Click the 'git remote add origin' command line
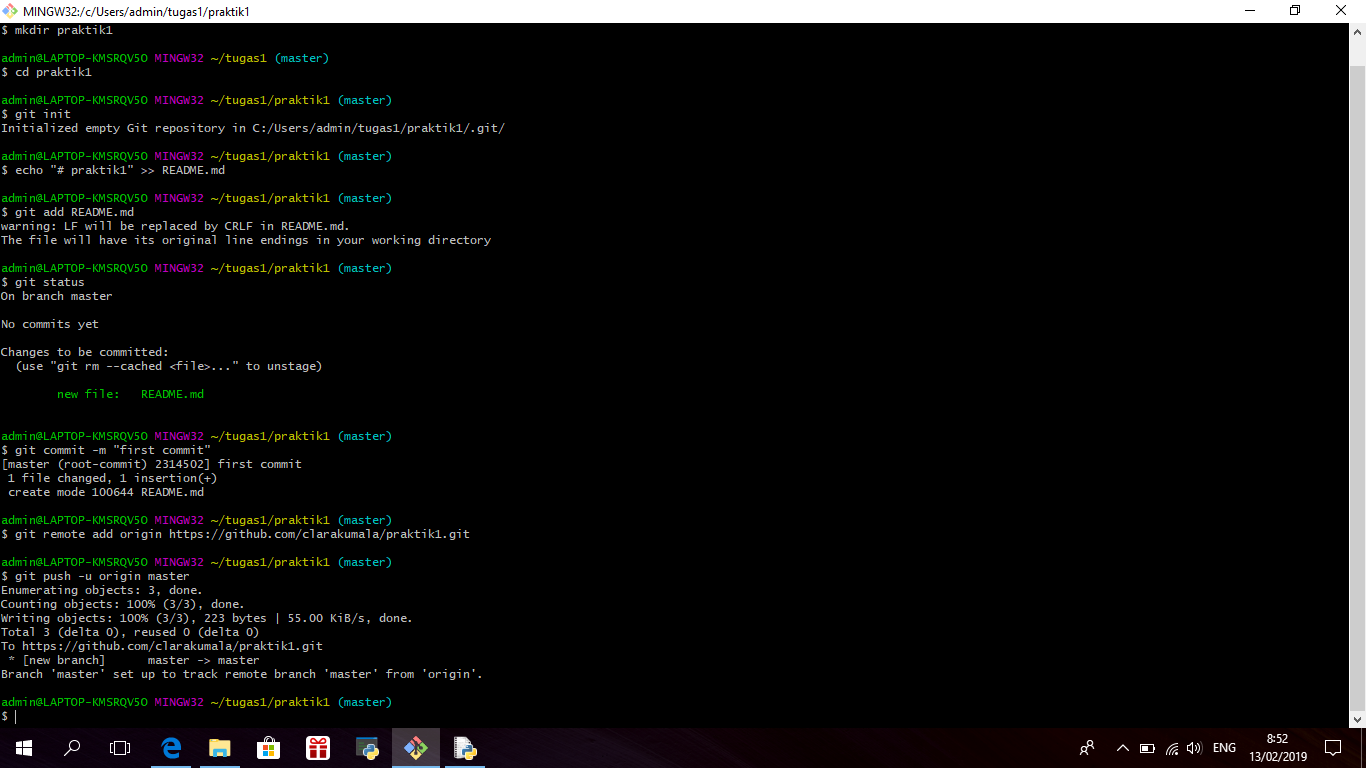Viewport: 1366px width, 768px height. coord(235,534)
